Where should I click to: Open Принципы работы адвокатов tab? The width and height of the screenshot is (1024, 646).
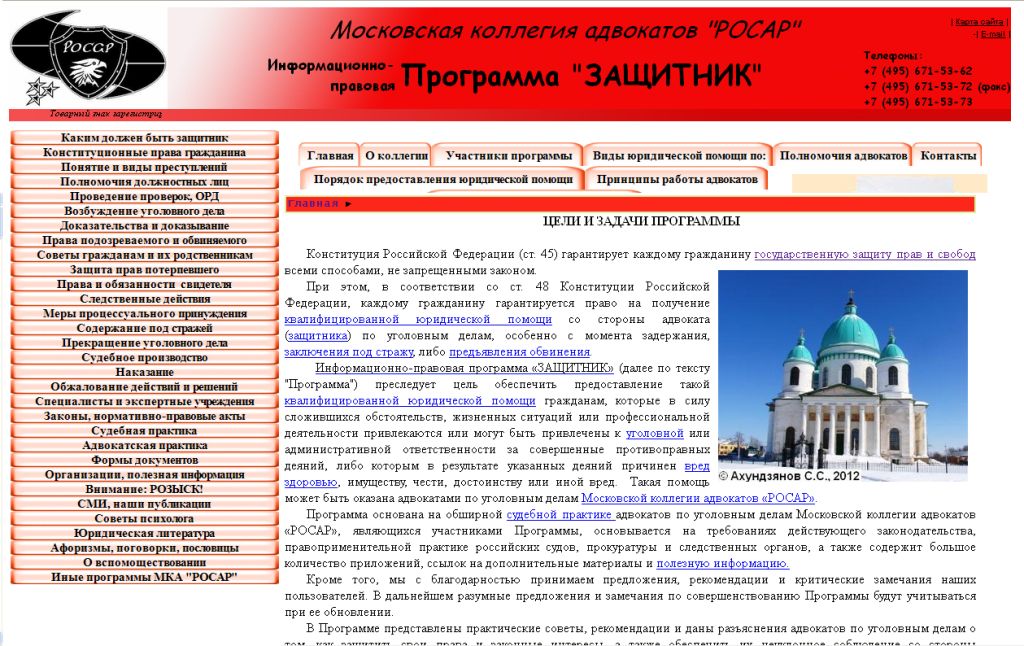(677, 179)
